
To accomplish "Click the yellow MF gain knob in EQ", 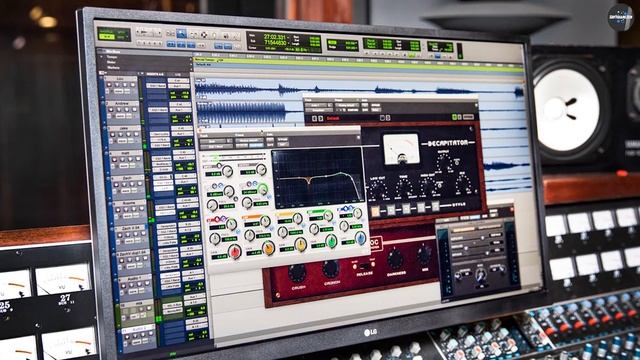I will pyautogui.click(x=300, y=244).
